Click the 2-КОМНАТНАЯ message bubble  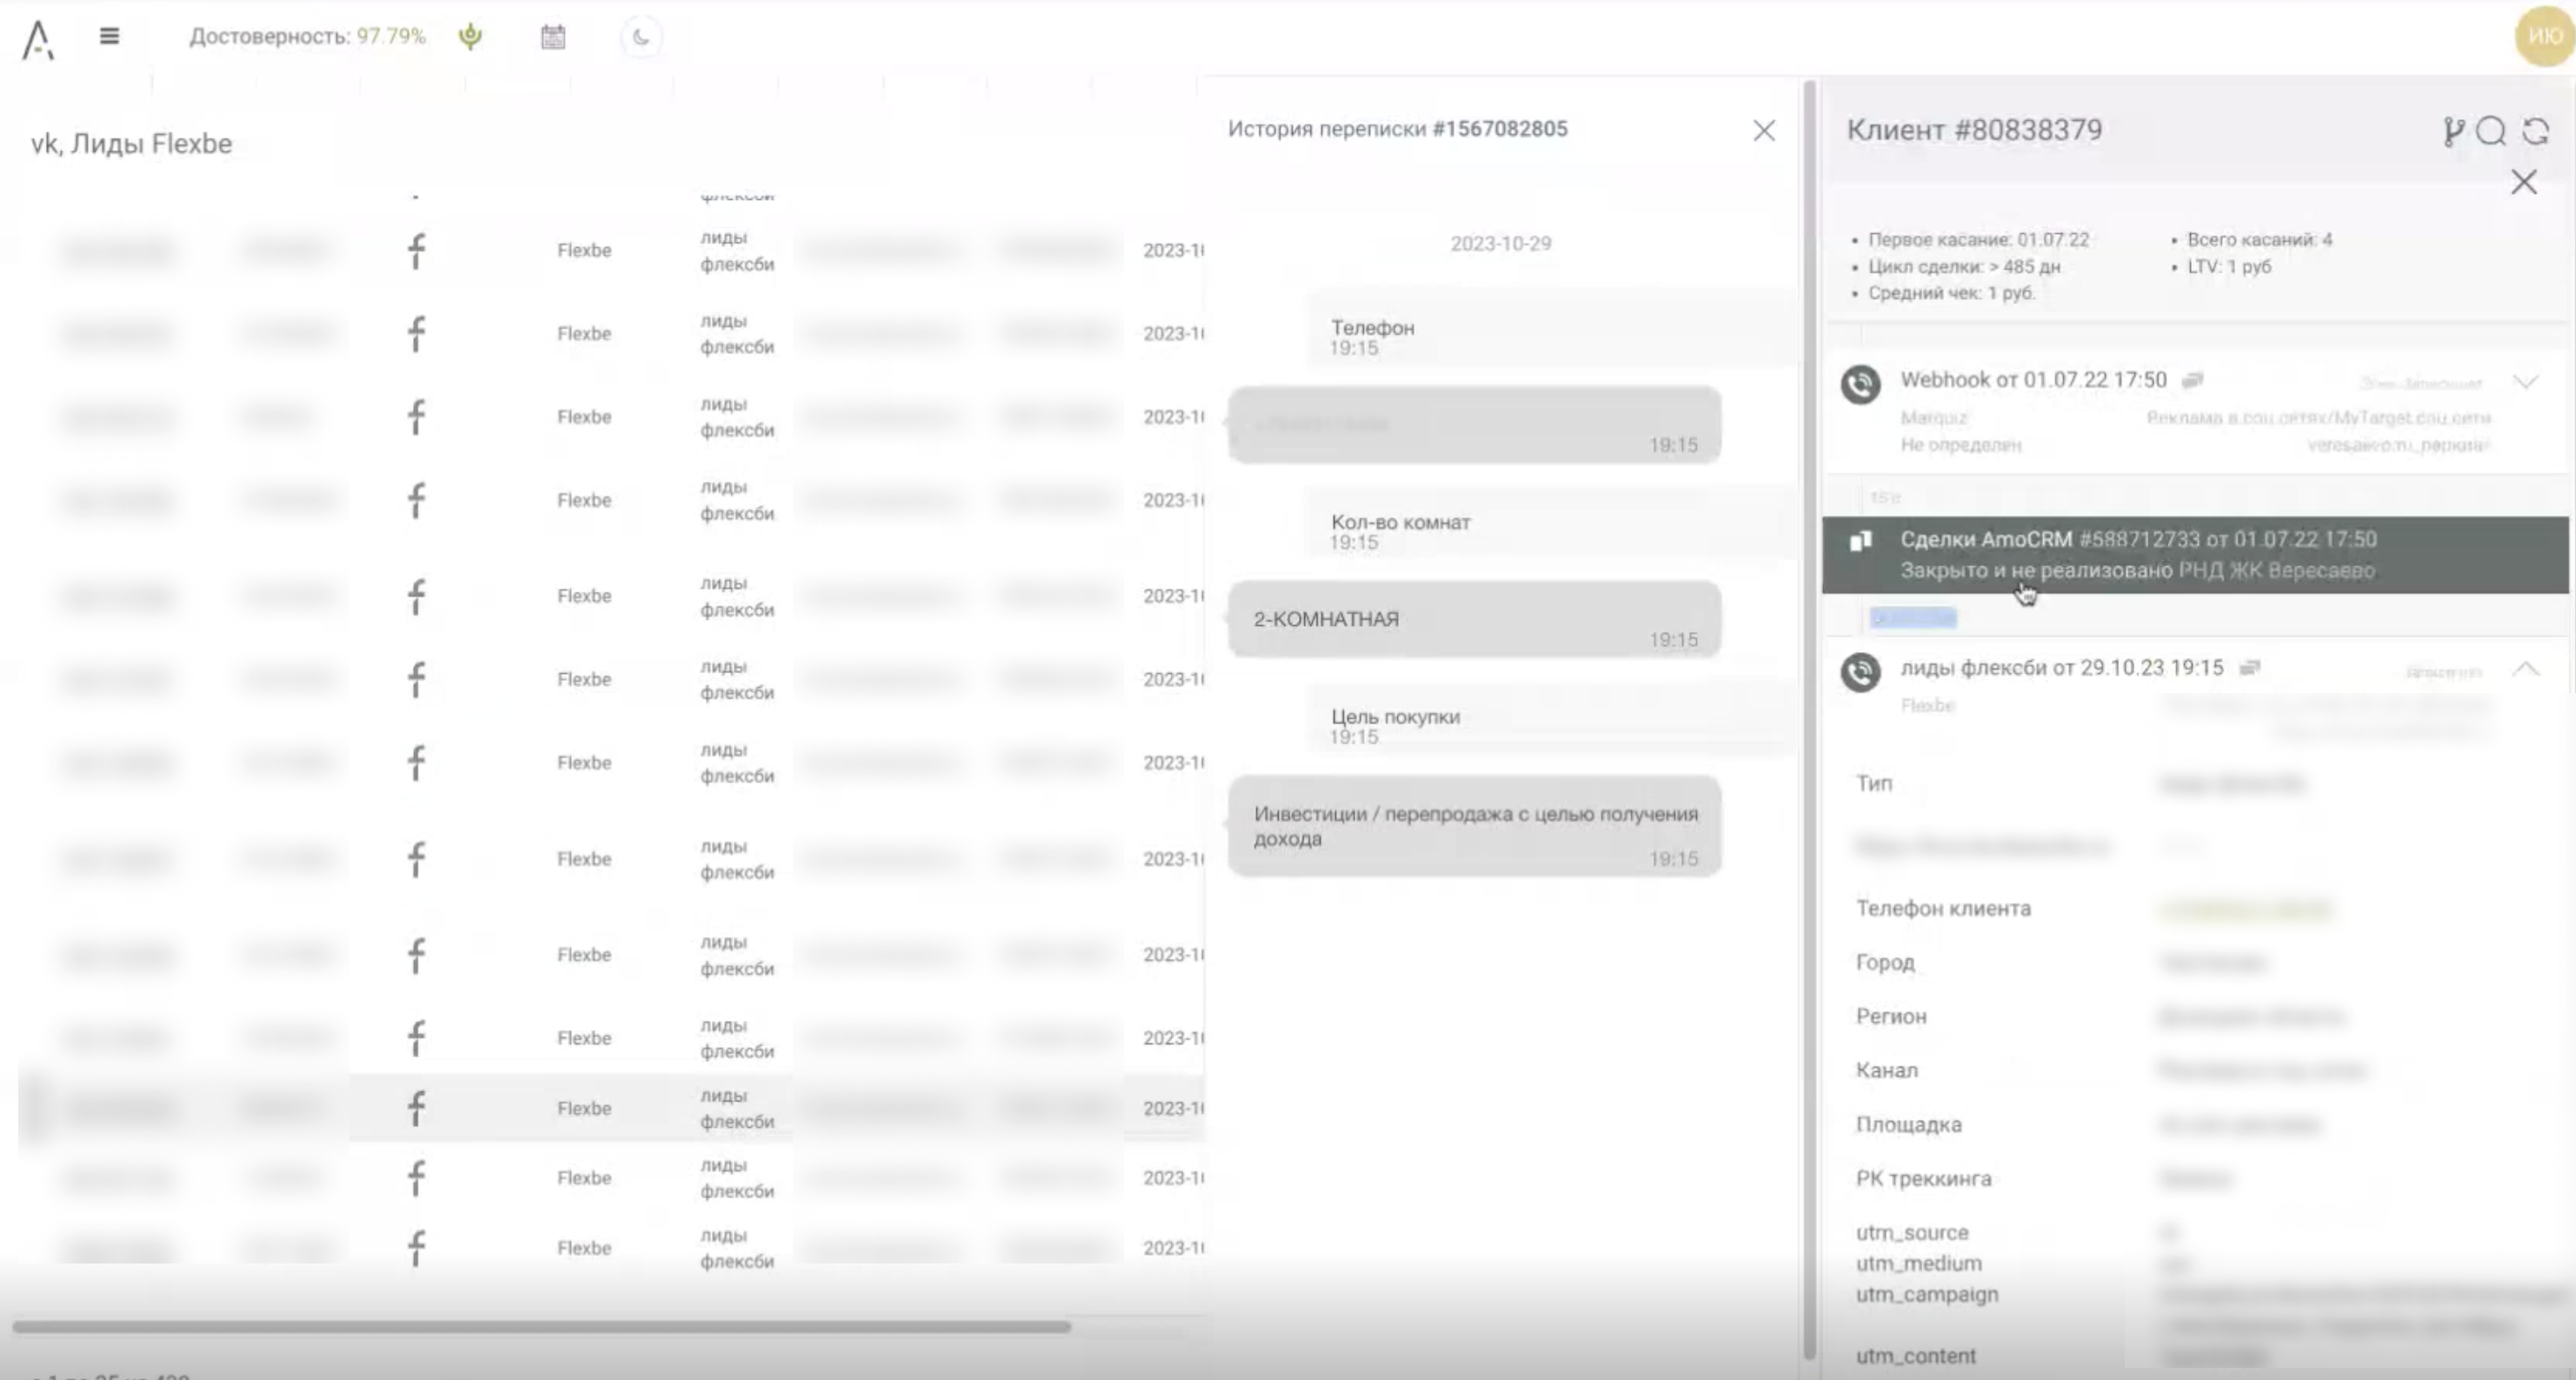[1474, 620]
